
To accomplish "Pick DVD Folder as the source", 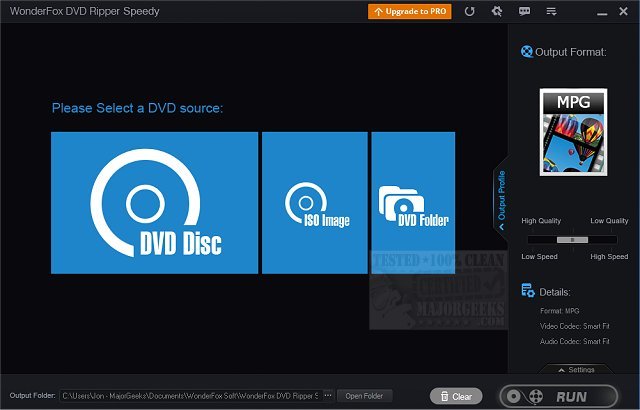I will tap(413, 202).
